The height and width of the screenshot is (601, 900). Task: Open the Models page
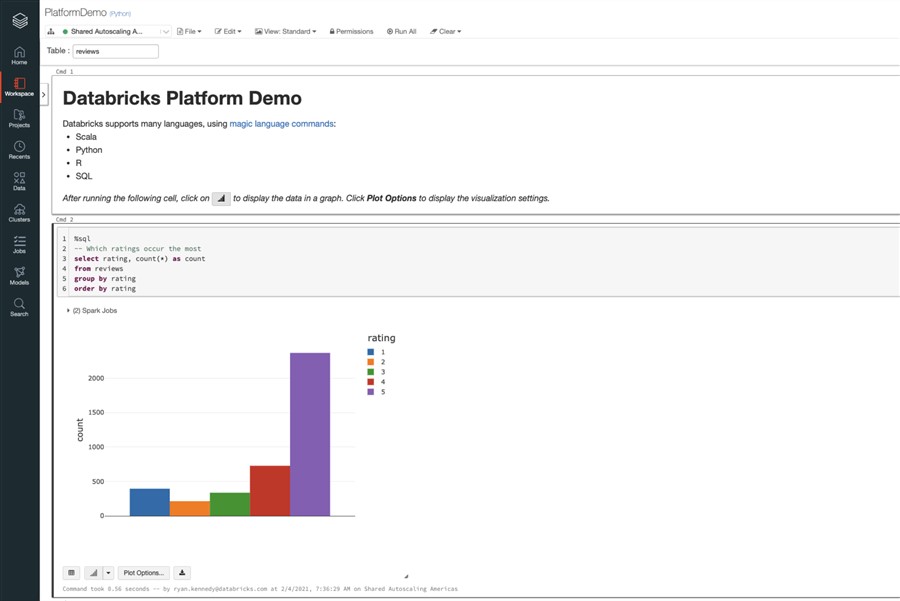click(20, 276)
